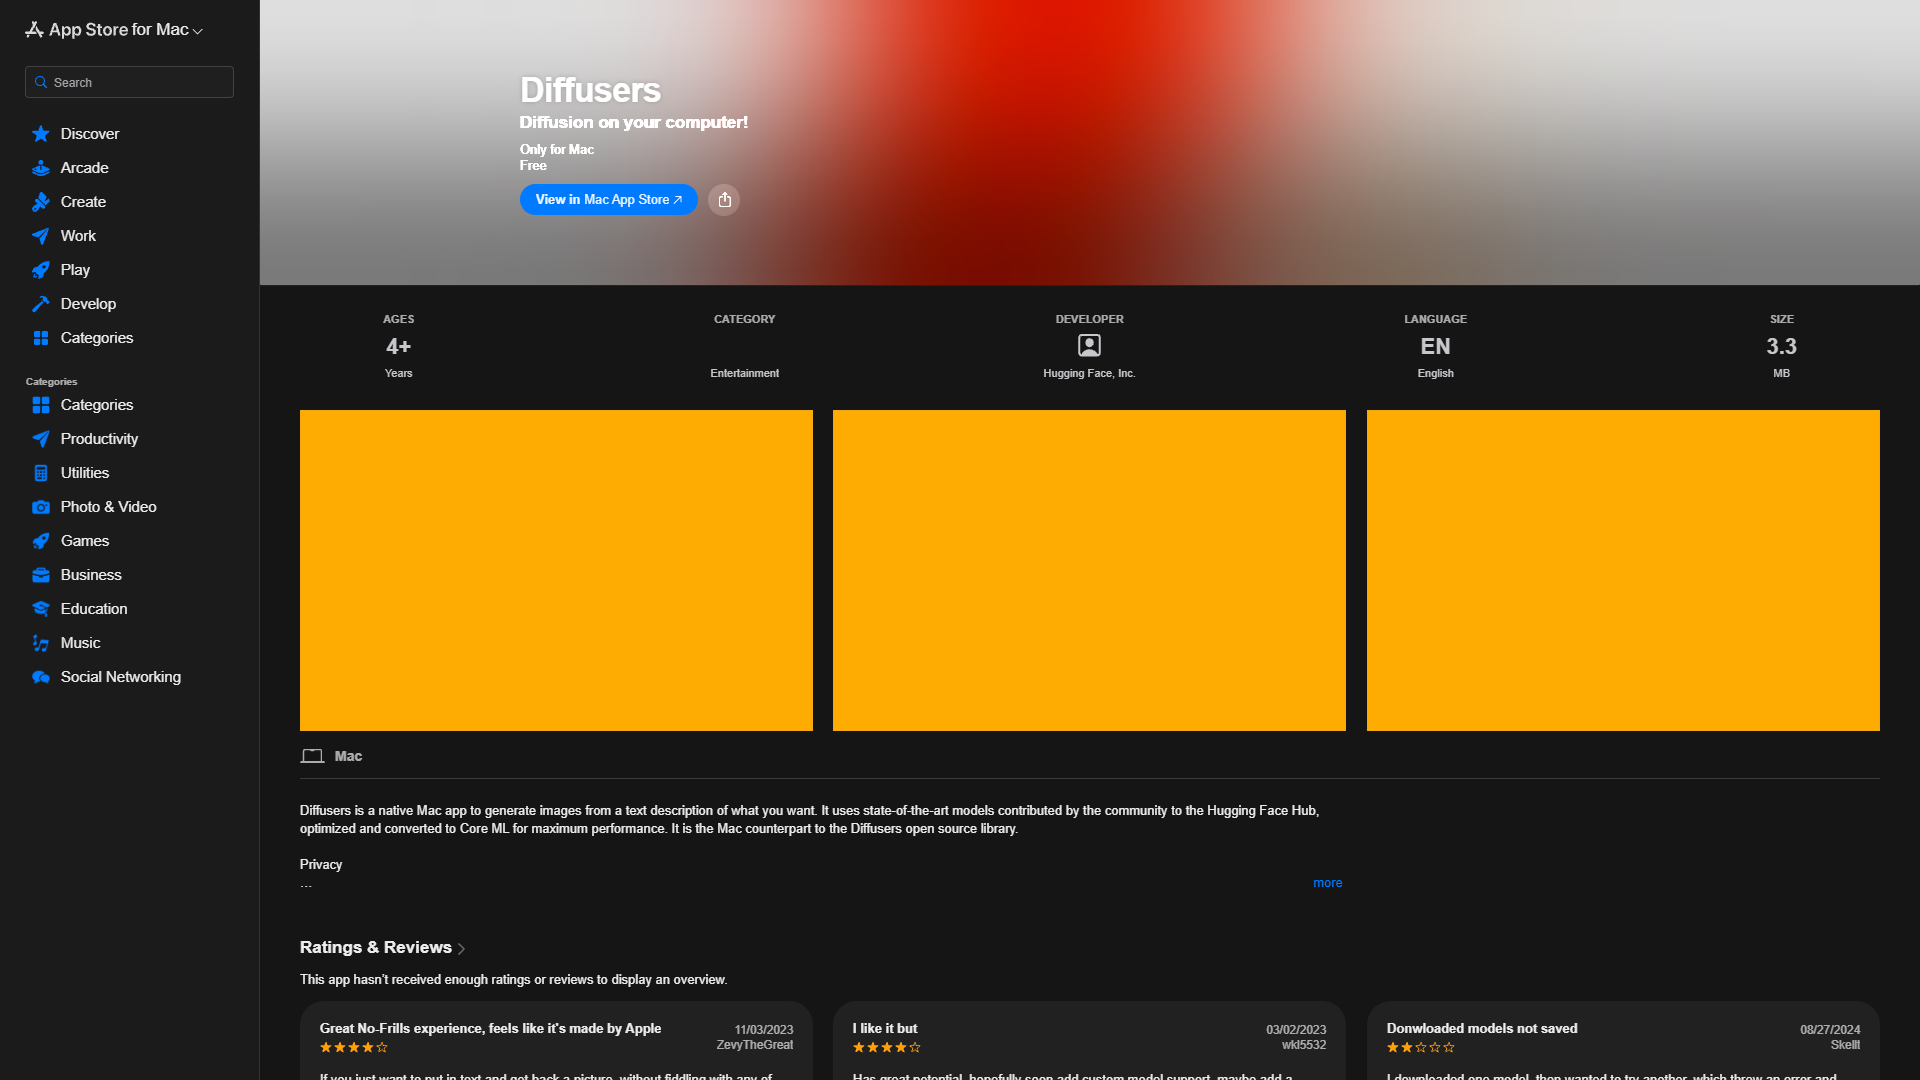Click the Develop hammer icon

click(x=41, y=304)
